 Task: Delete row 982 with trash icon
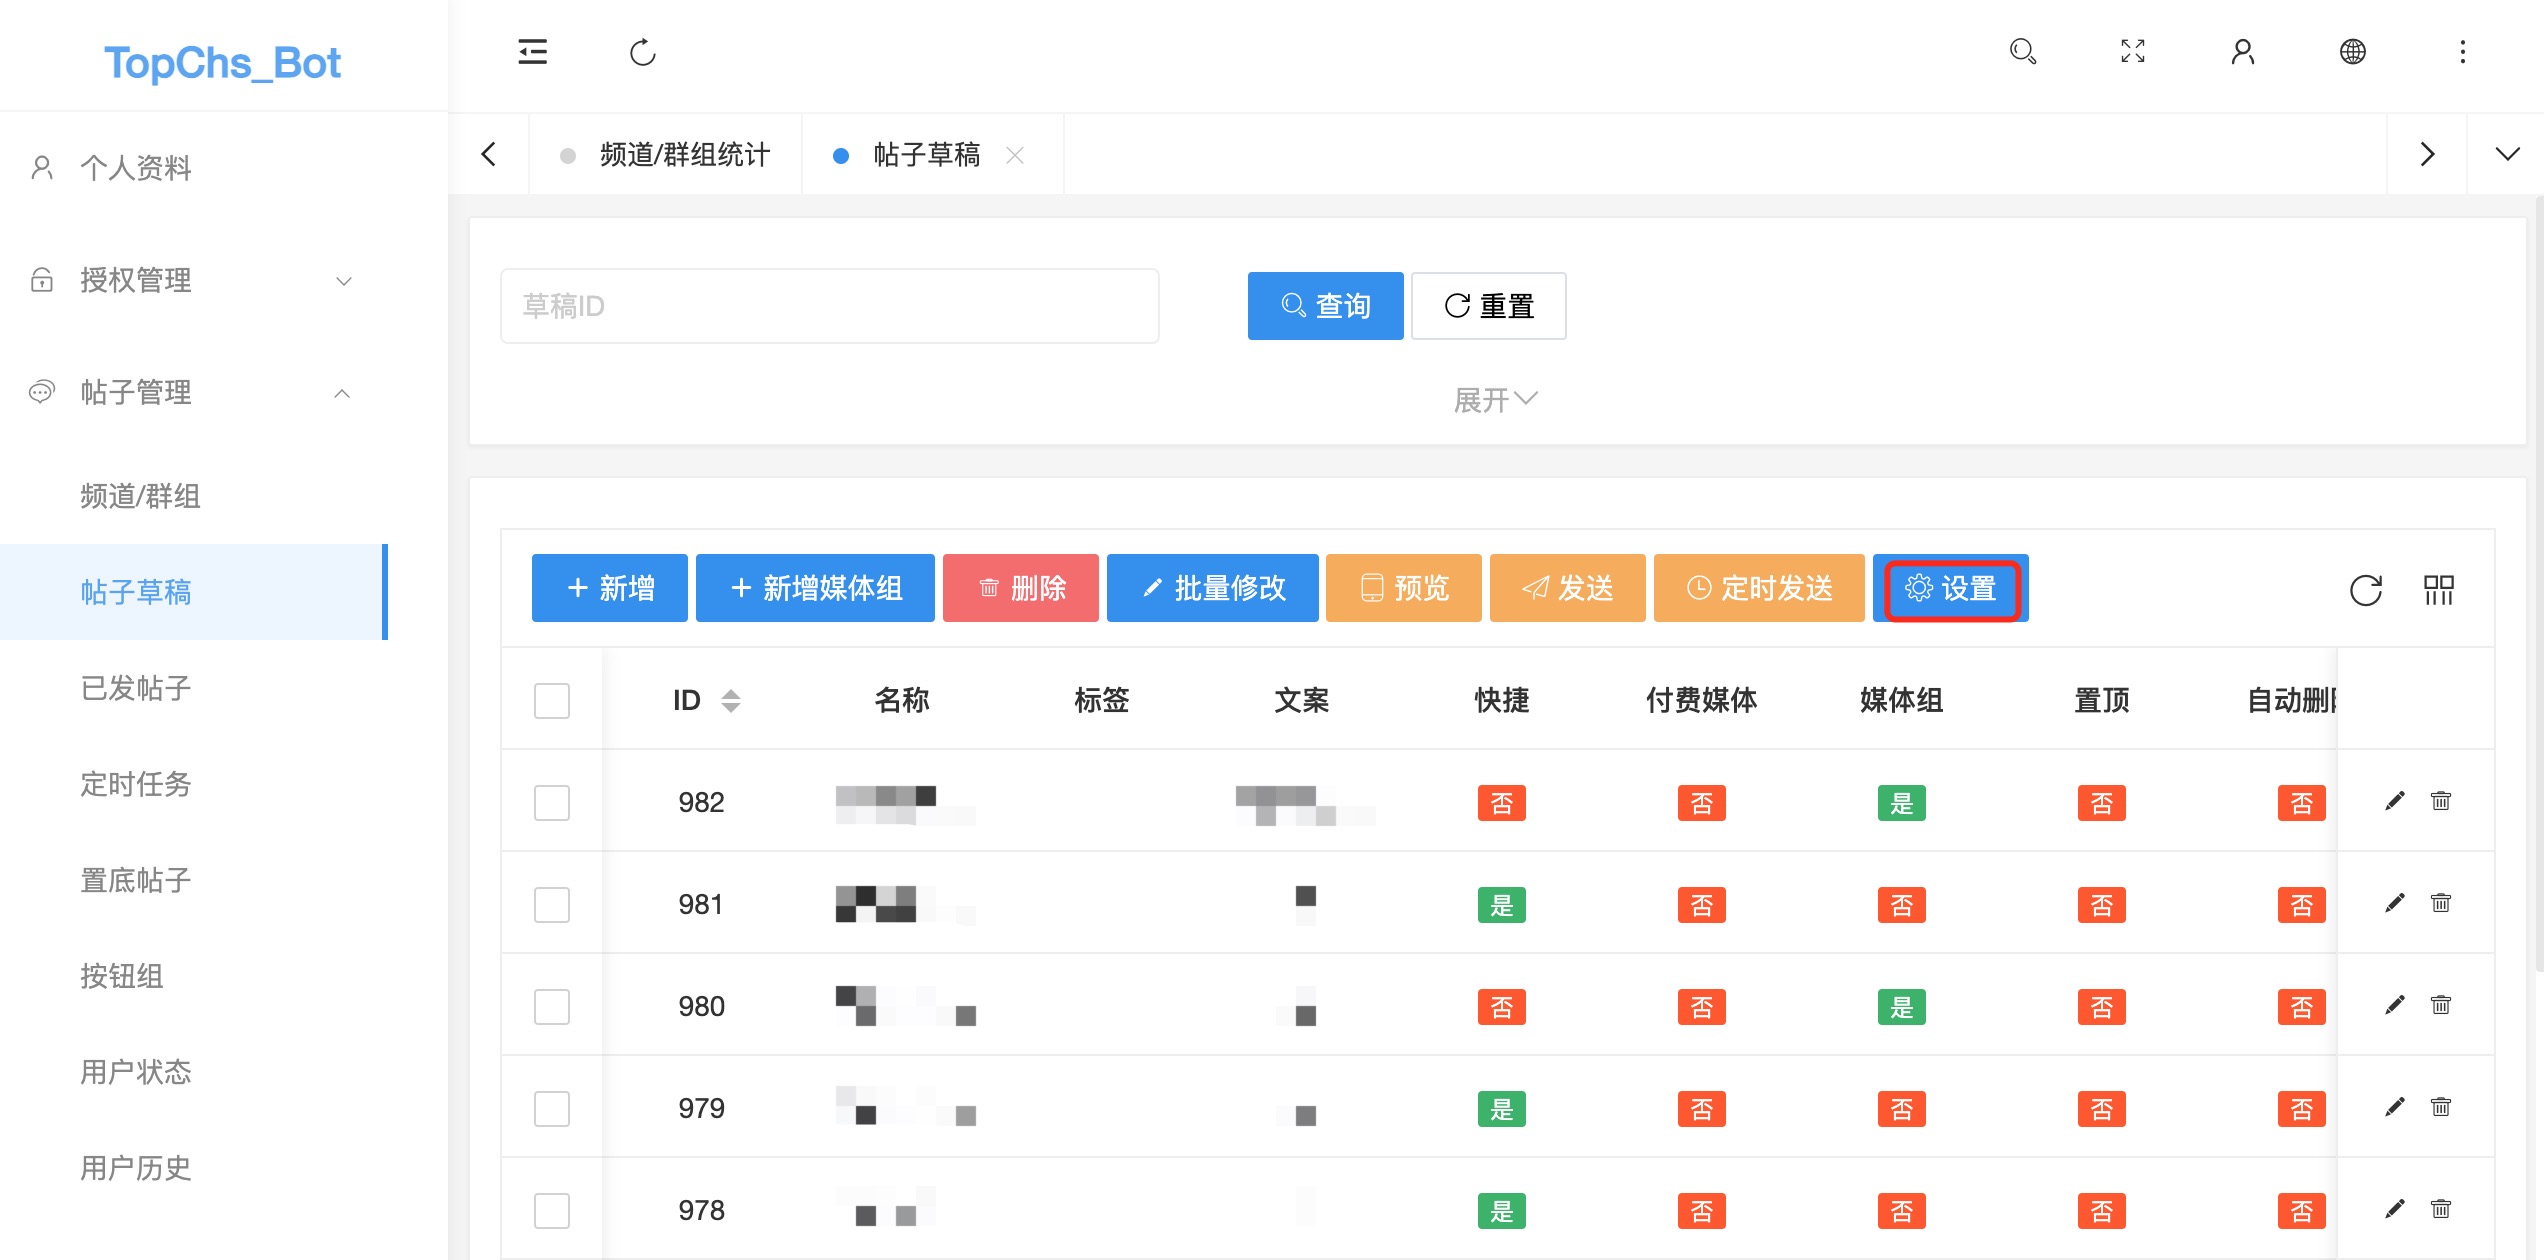[x=2441, y=801]
